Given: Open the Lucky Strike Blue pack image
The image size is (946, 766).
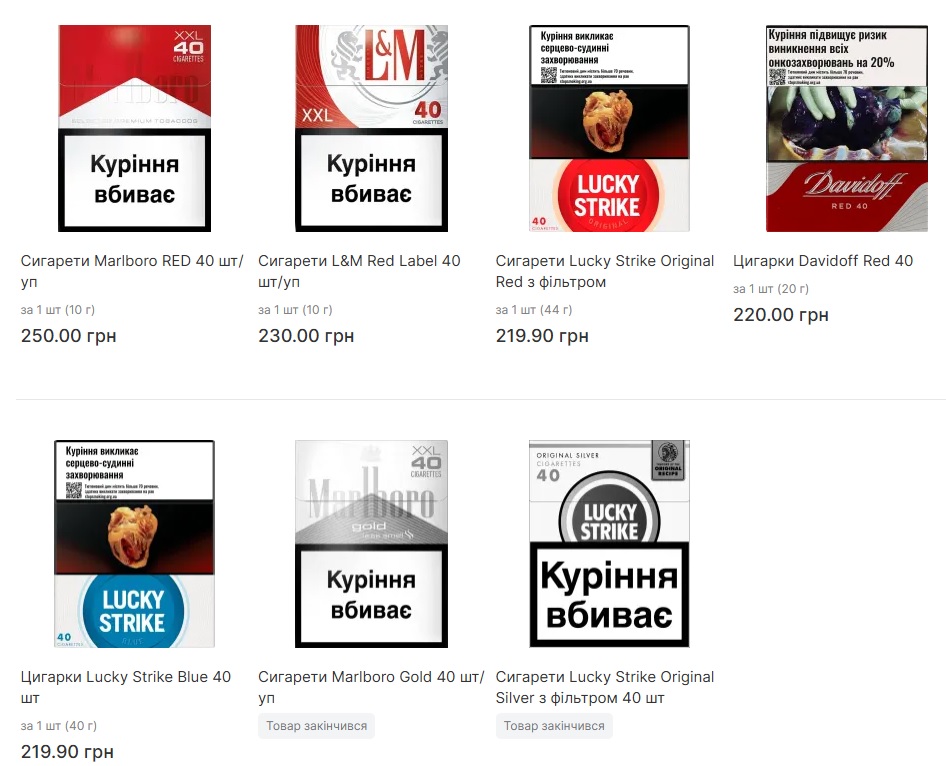Looking at the screenshot, I should click(x=135, y=544).
